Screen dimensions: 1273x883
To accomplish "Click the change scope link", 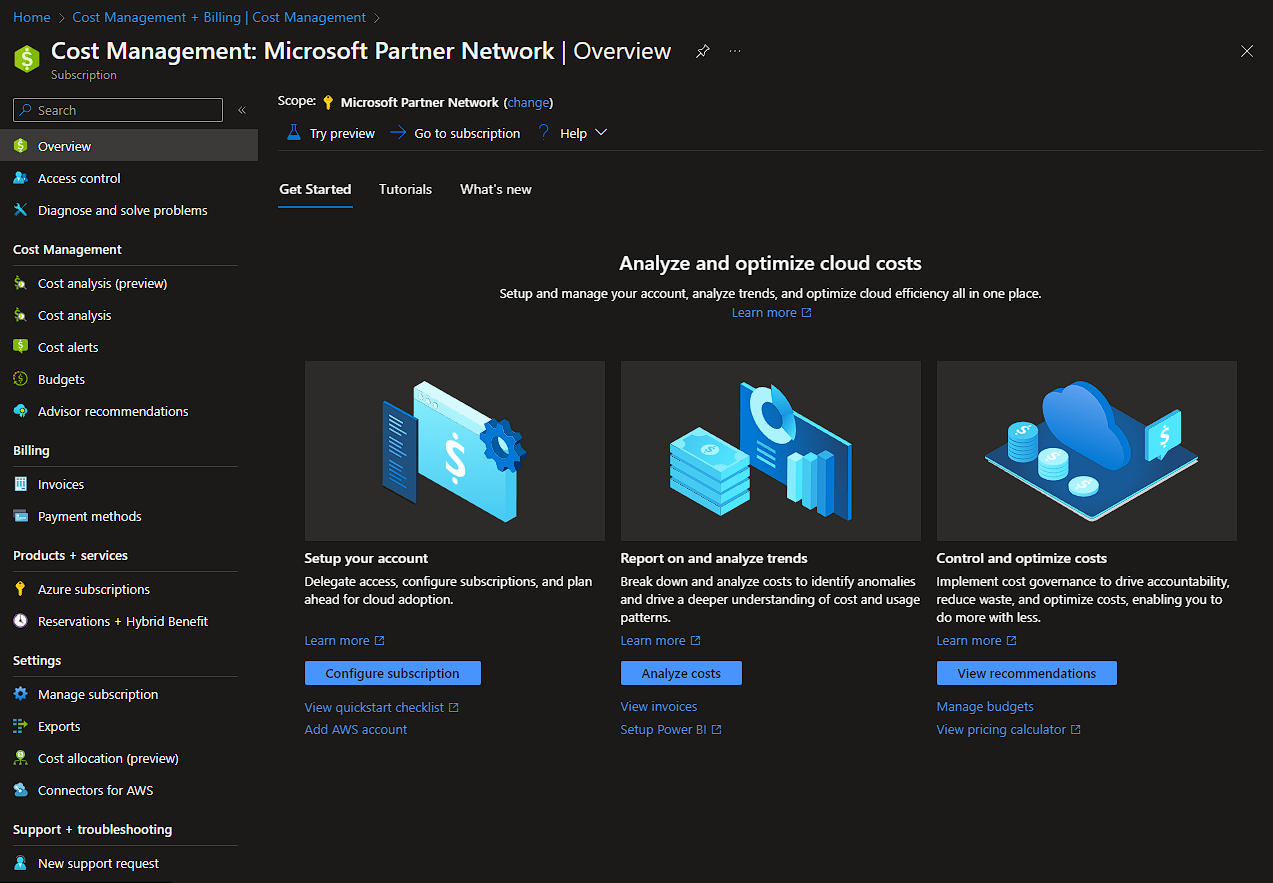I will pos(529,102).
